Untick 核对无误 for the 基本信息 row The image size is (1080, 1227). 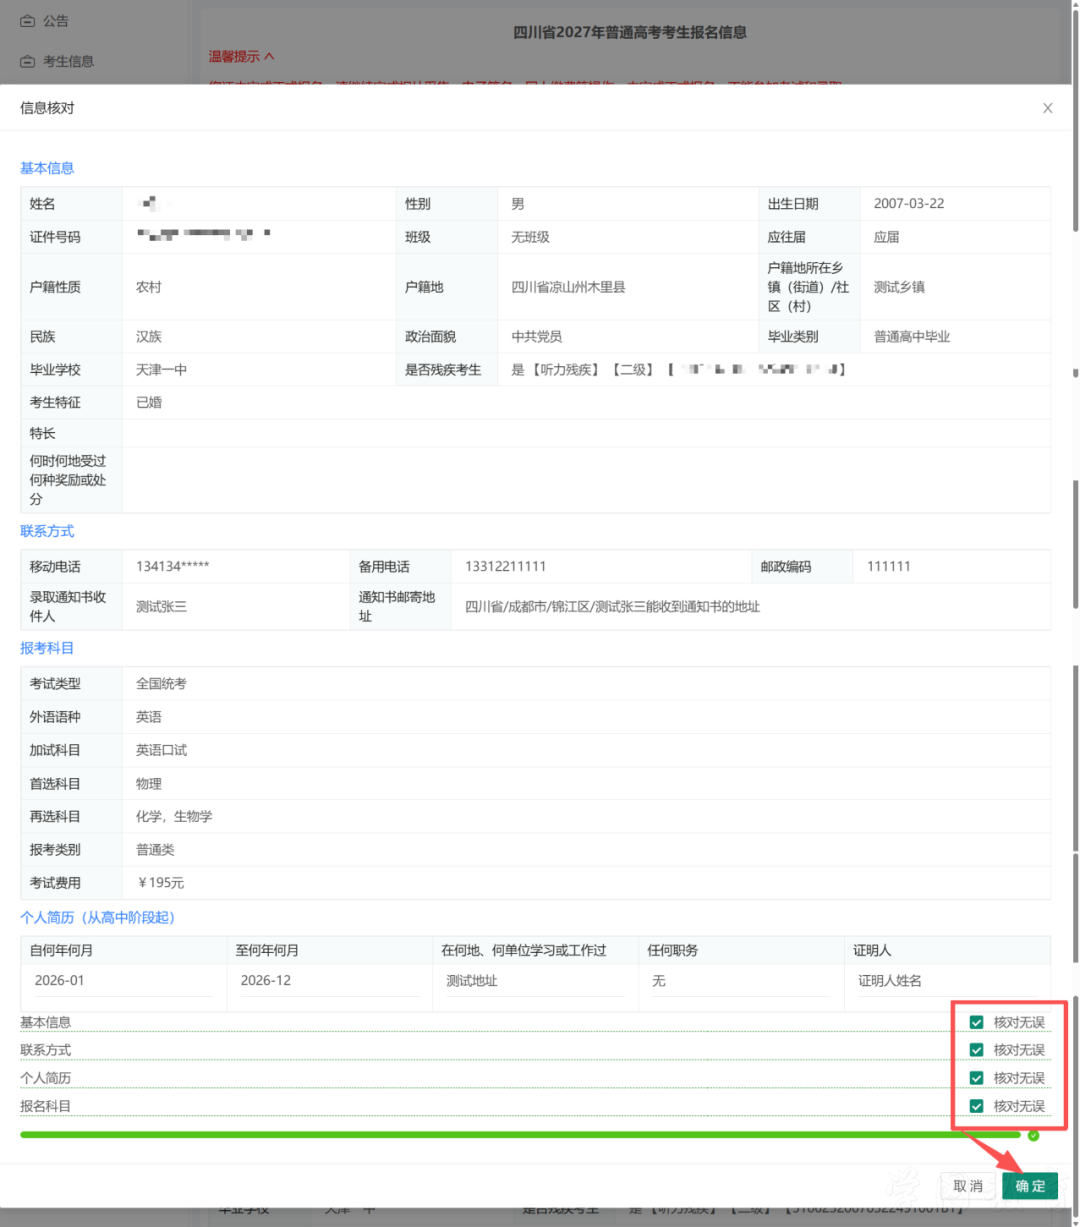pyautogui.click(x=977, y=1022)
